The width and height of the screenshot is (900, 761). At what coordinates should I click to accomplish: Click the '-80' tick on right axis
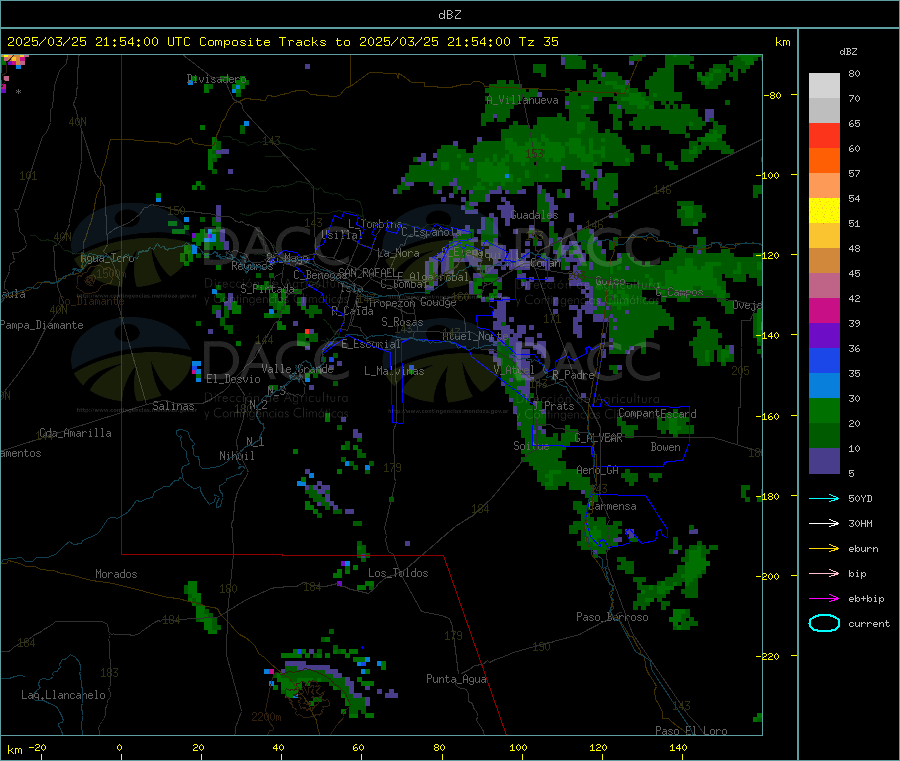click(x=771, y=95)
